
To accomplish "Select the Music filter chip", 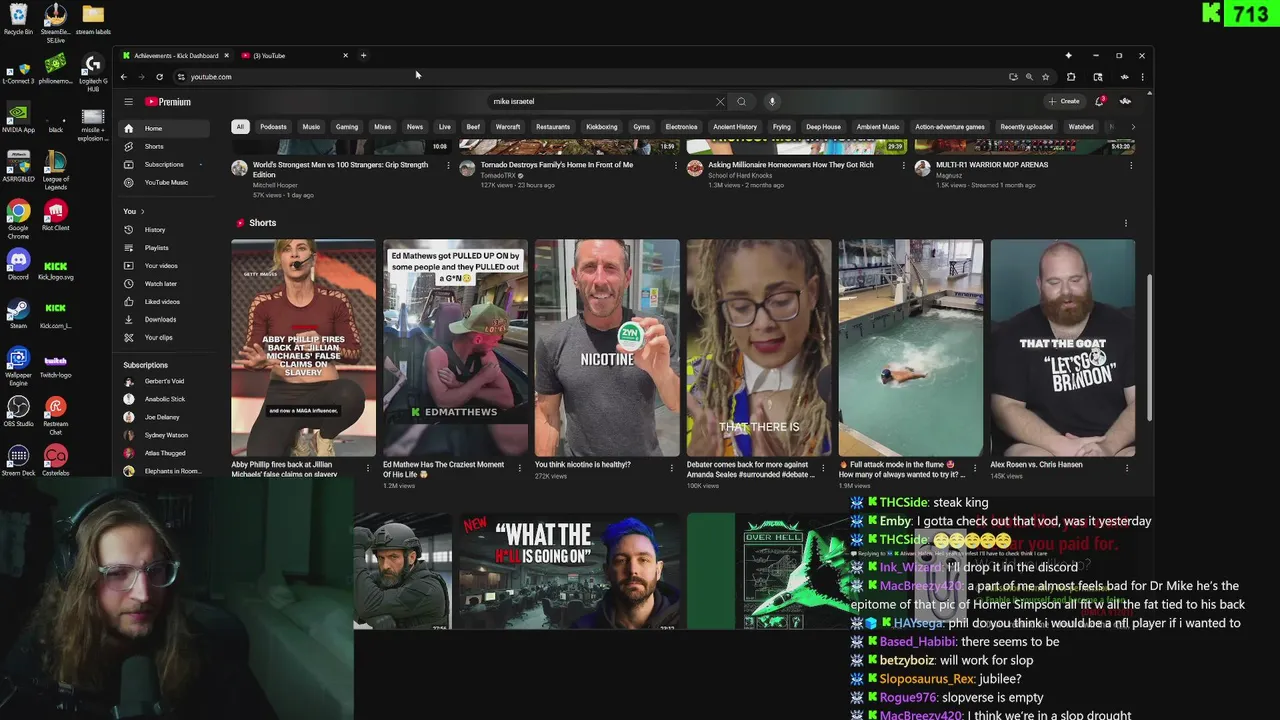I will click(x=311, y=127).
